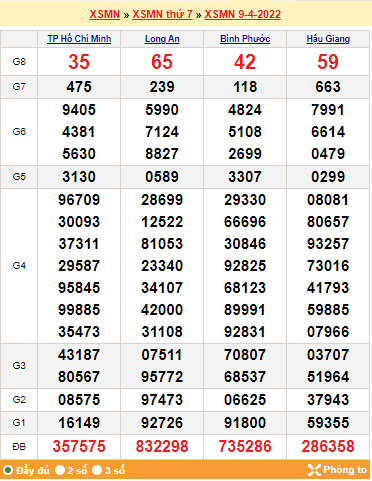The width and height of the screenshot is (372, 481).
Task: Open the TP Hồ Chí Minh column link
Action: click(x=79, y=39)
